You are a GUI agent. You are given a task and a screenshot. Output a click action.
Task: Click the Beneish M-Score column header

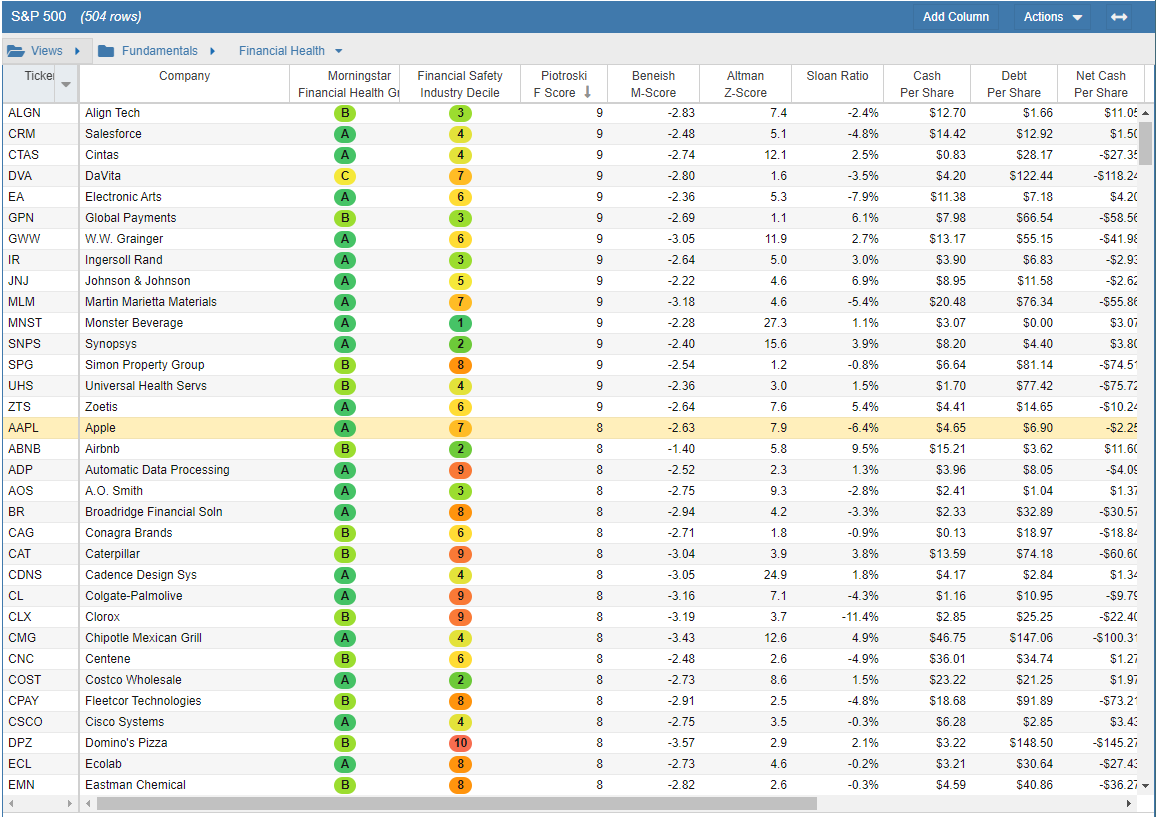653,84
